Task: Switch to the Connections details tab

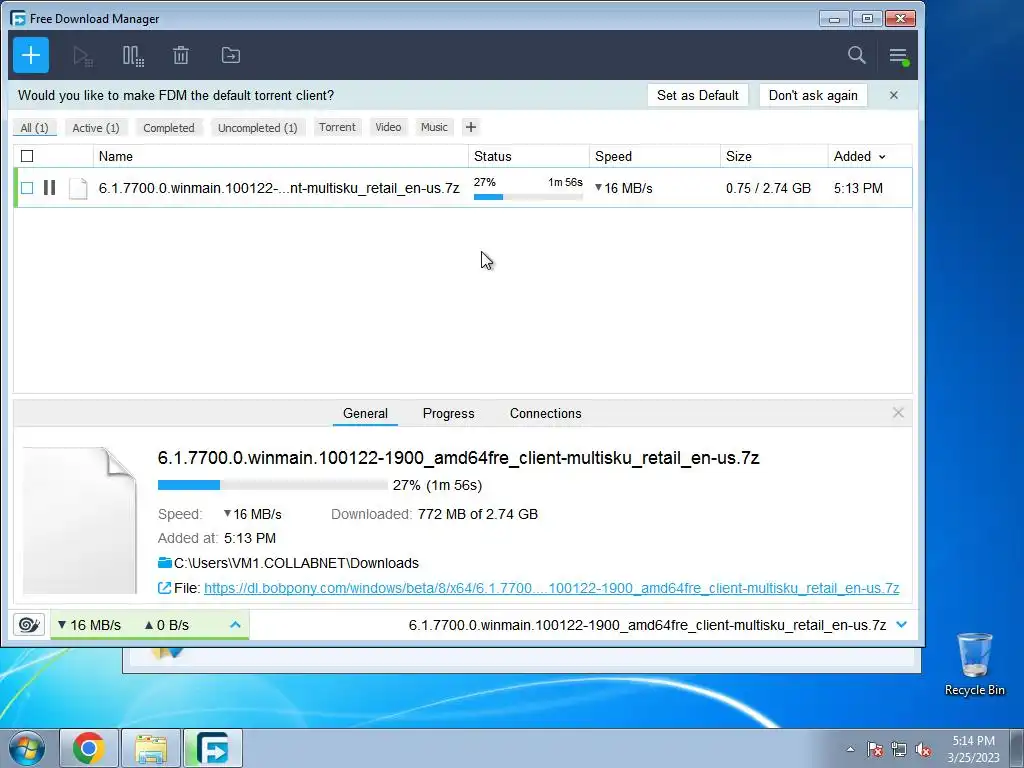Action: [x=545, y=413]
